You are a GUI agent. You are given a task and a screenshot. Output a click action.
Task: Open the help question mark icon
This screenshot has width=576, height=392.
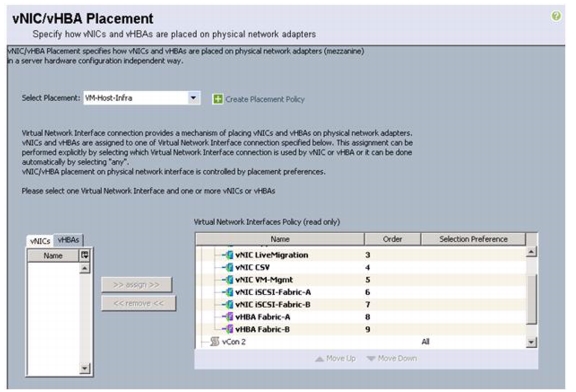pyautogui.click(x=556, y=16)
